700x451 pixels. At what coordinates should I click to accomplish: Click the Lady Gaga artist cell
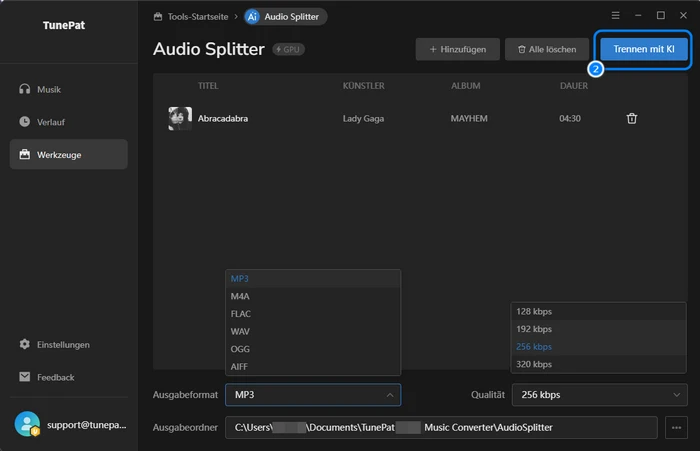click(x=363, y=118)
